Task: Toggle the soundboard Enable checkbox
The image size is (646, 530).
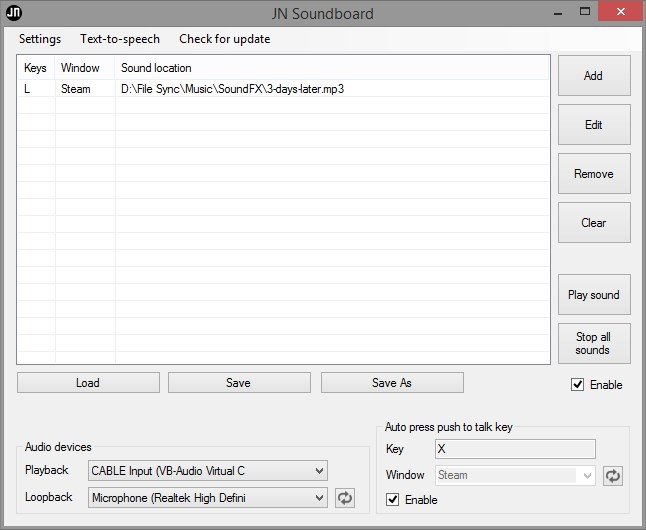Action: 577,385
